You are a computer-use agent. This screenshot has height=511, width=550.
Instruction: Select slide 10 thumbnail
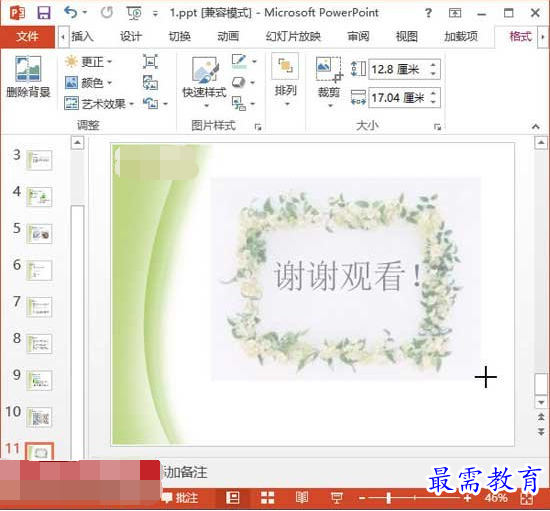point(39,417)
